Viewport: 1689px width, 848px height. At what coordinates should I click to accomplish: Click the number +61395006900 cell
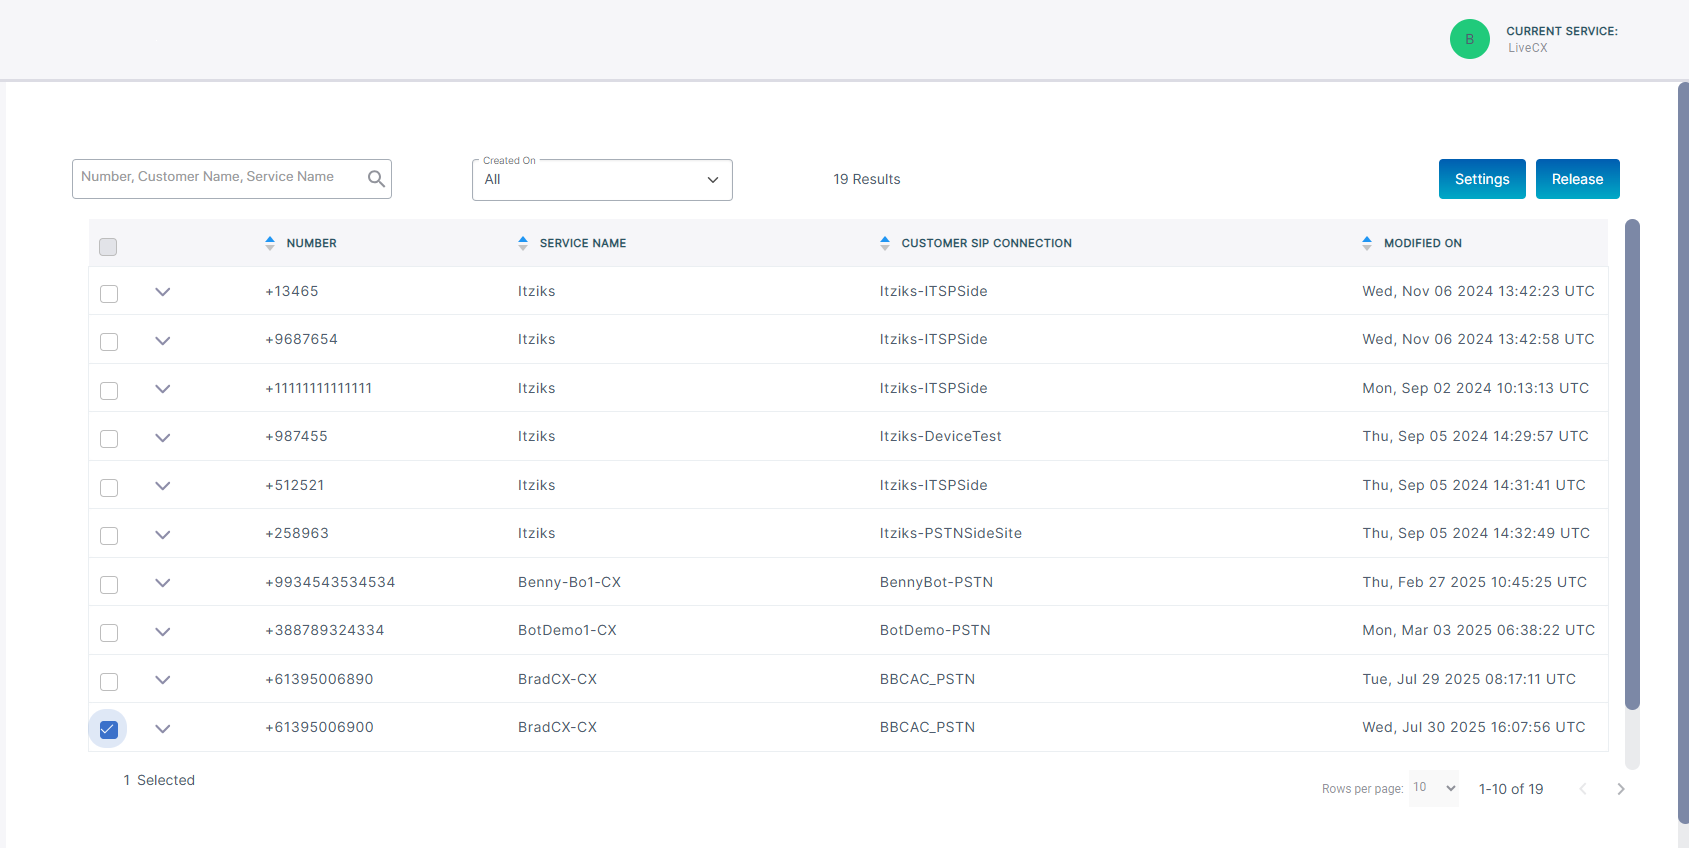(319, 727)
